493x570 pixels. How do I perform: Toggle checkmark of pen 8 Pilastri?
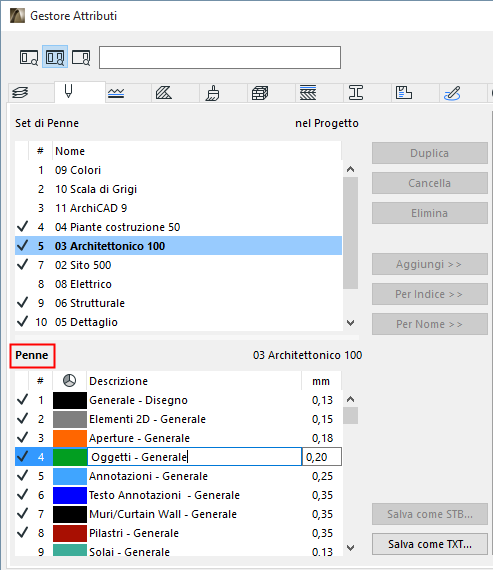[x=22, y=533]
